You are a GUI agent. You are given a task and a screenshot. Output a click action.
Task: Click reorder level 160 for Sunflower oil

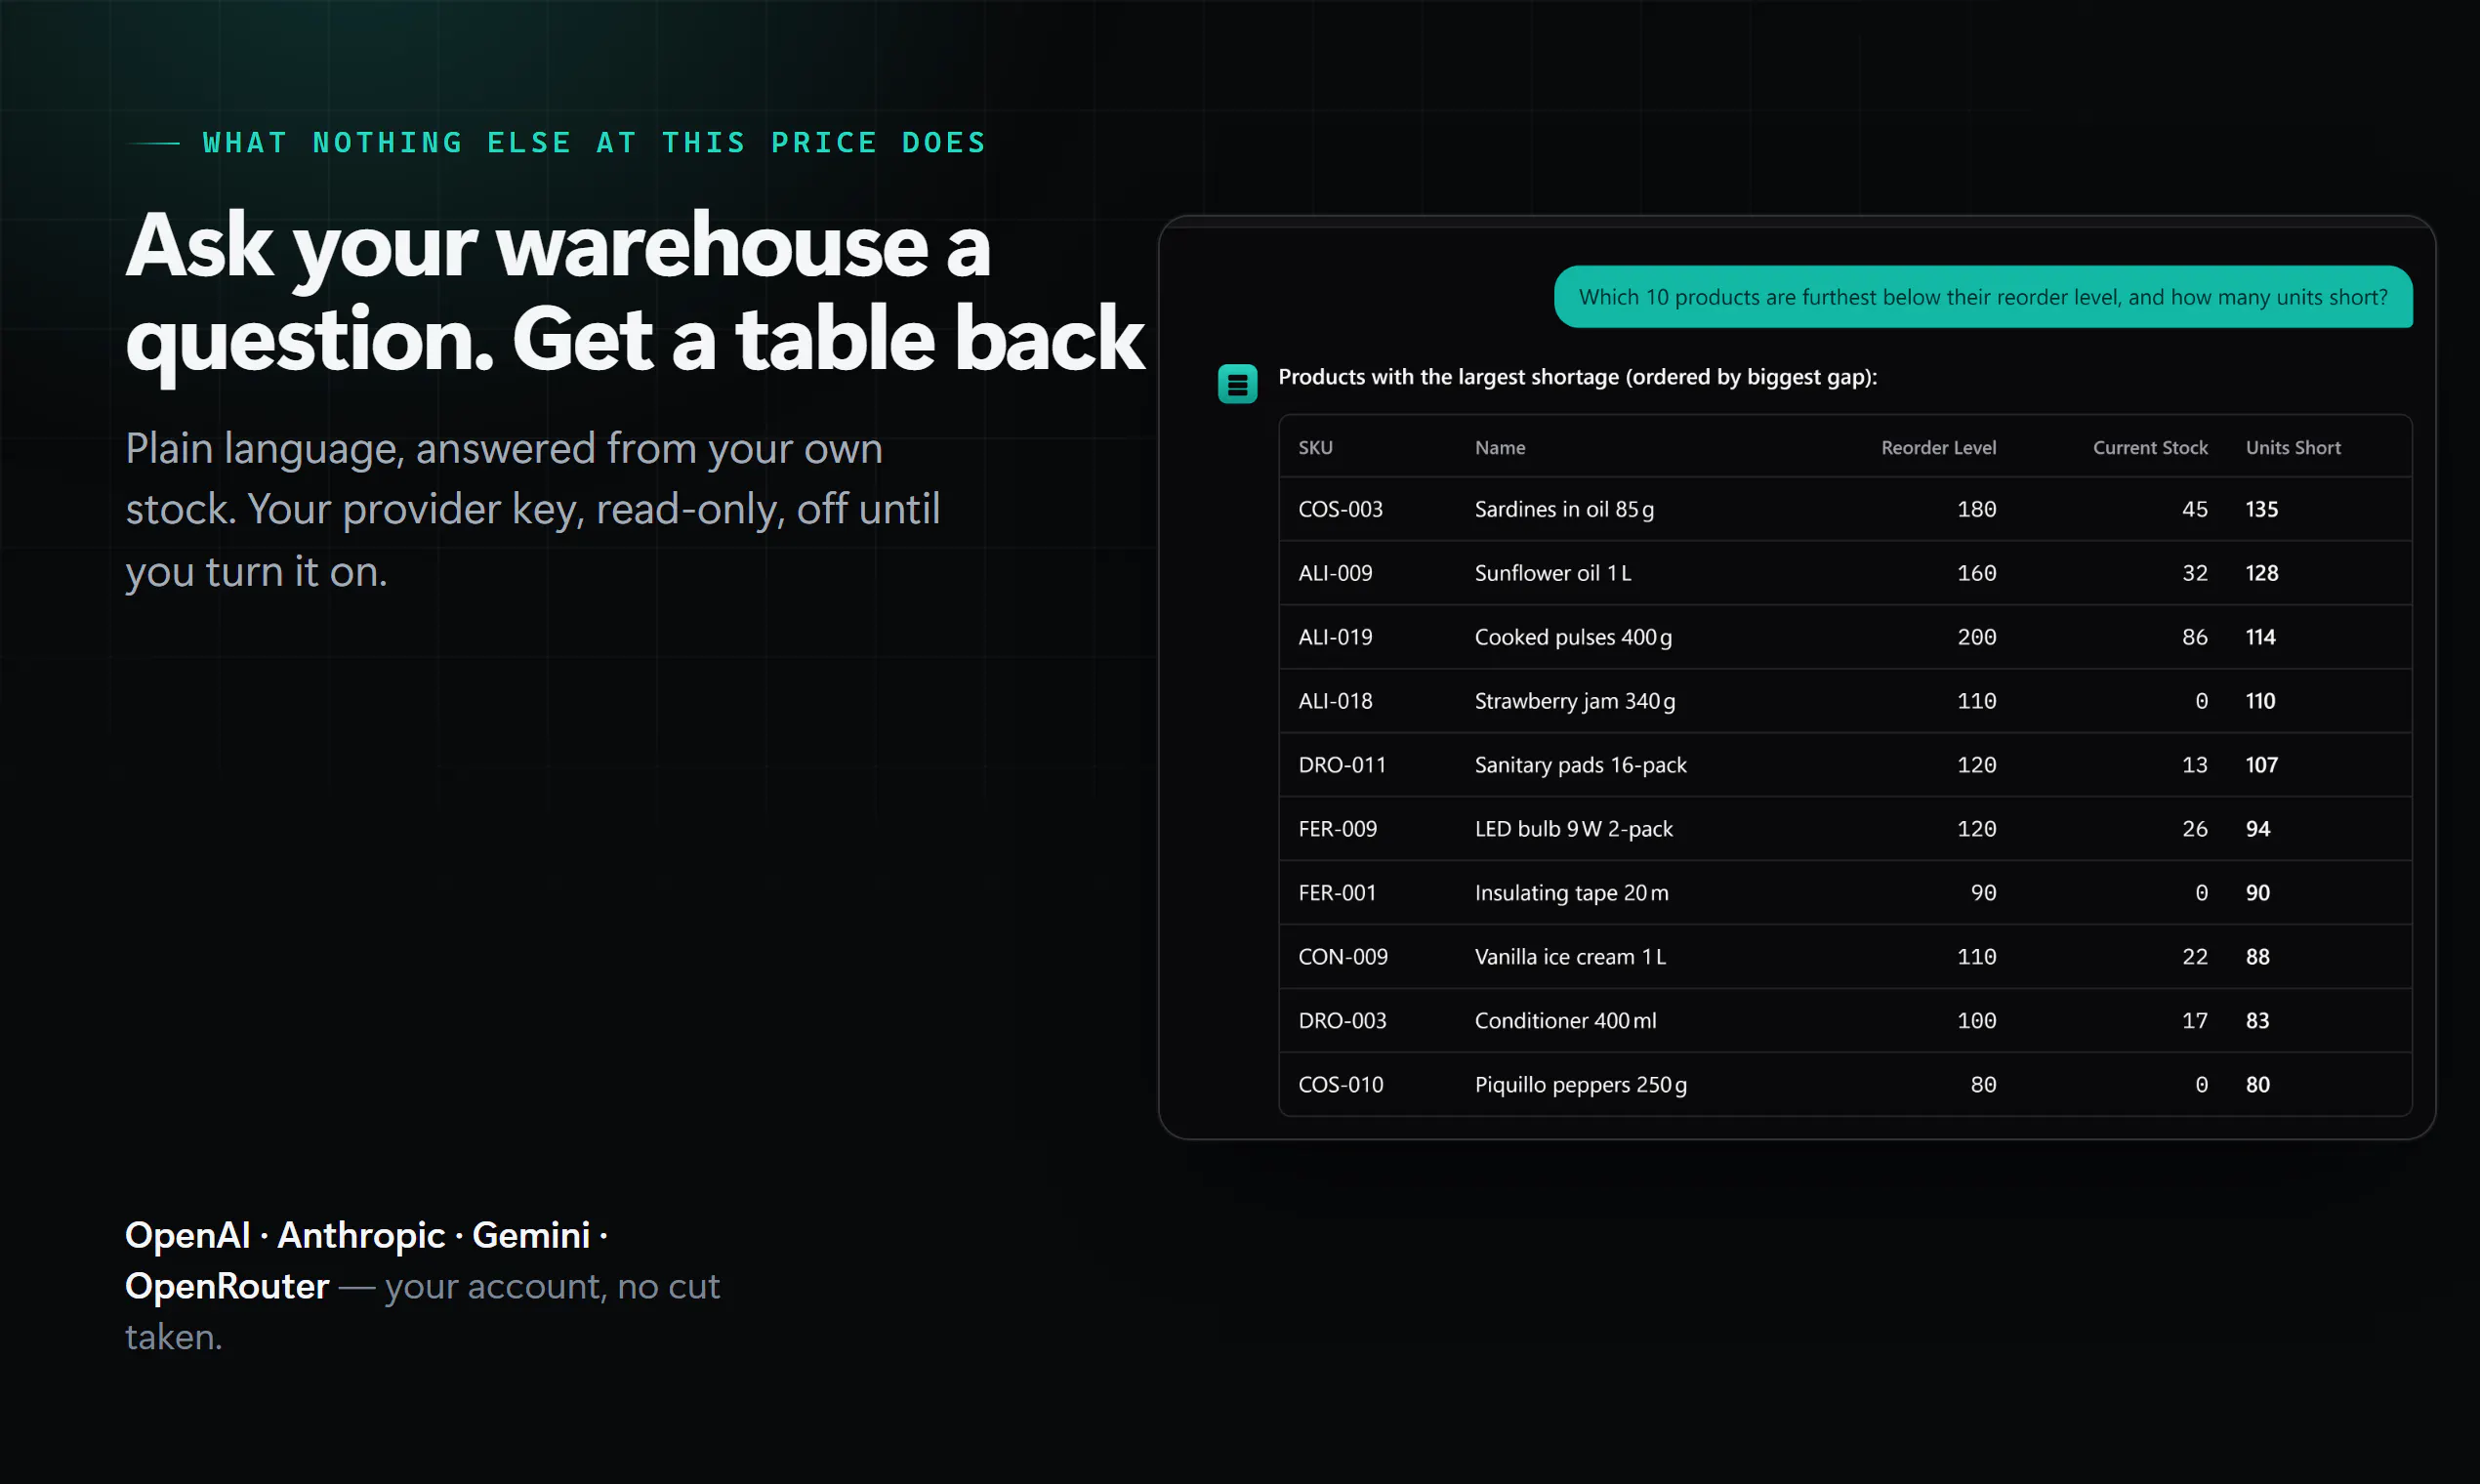1977,573
